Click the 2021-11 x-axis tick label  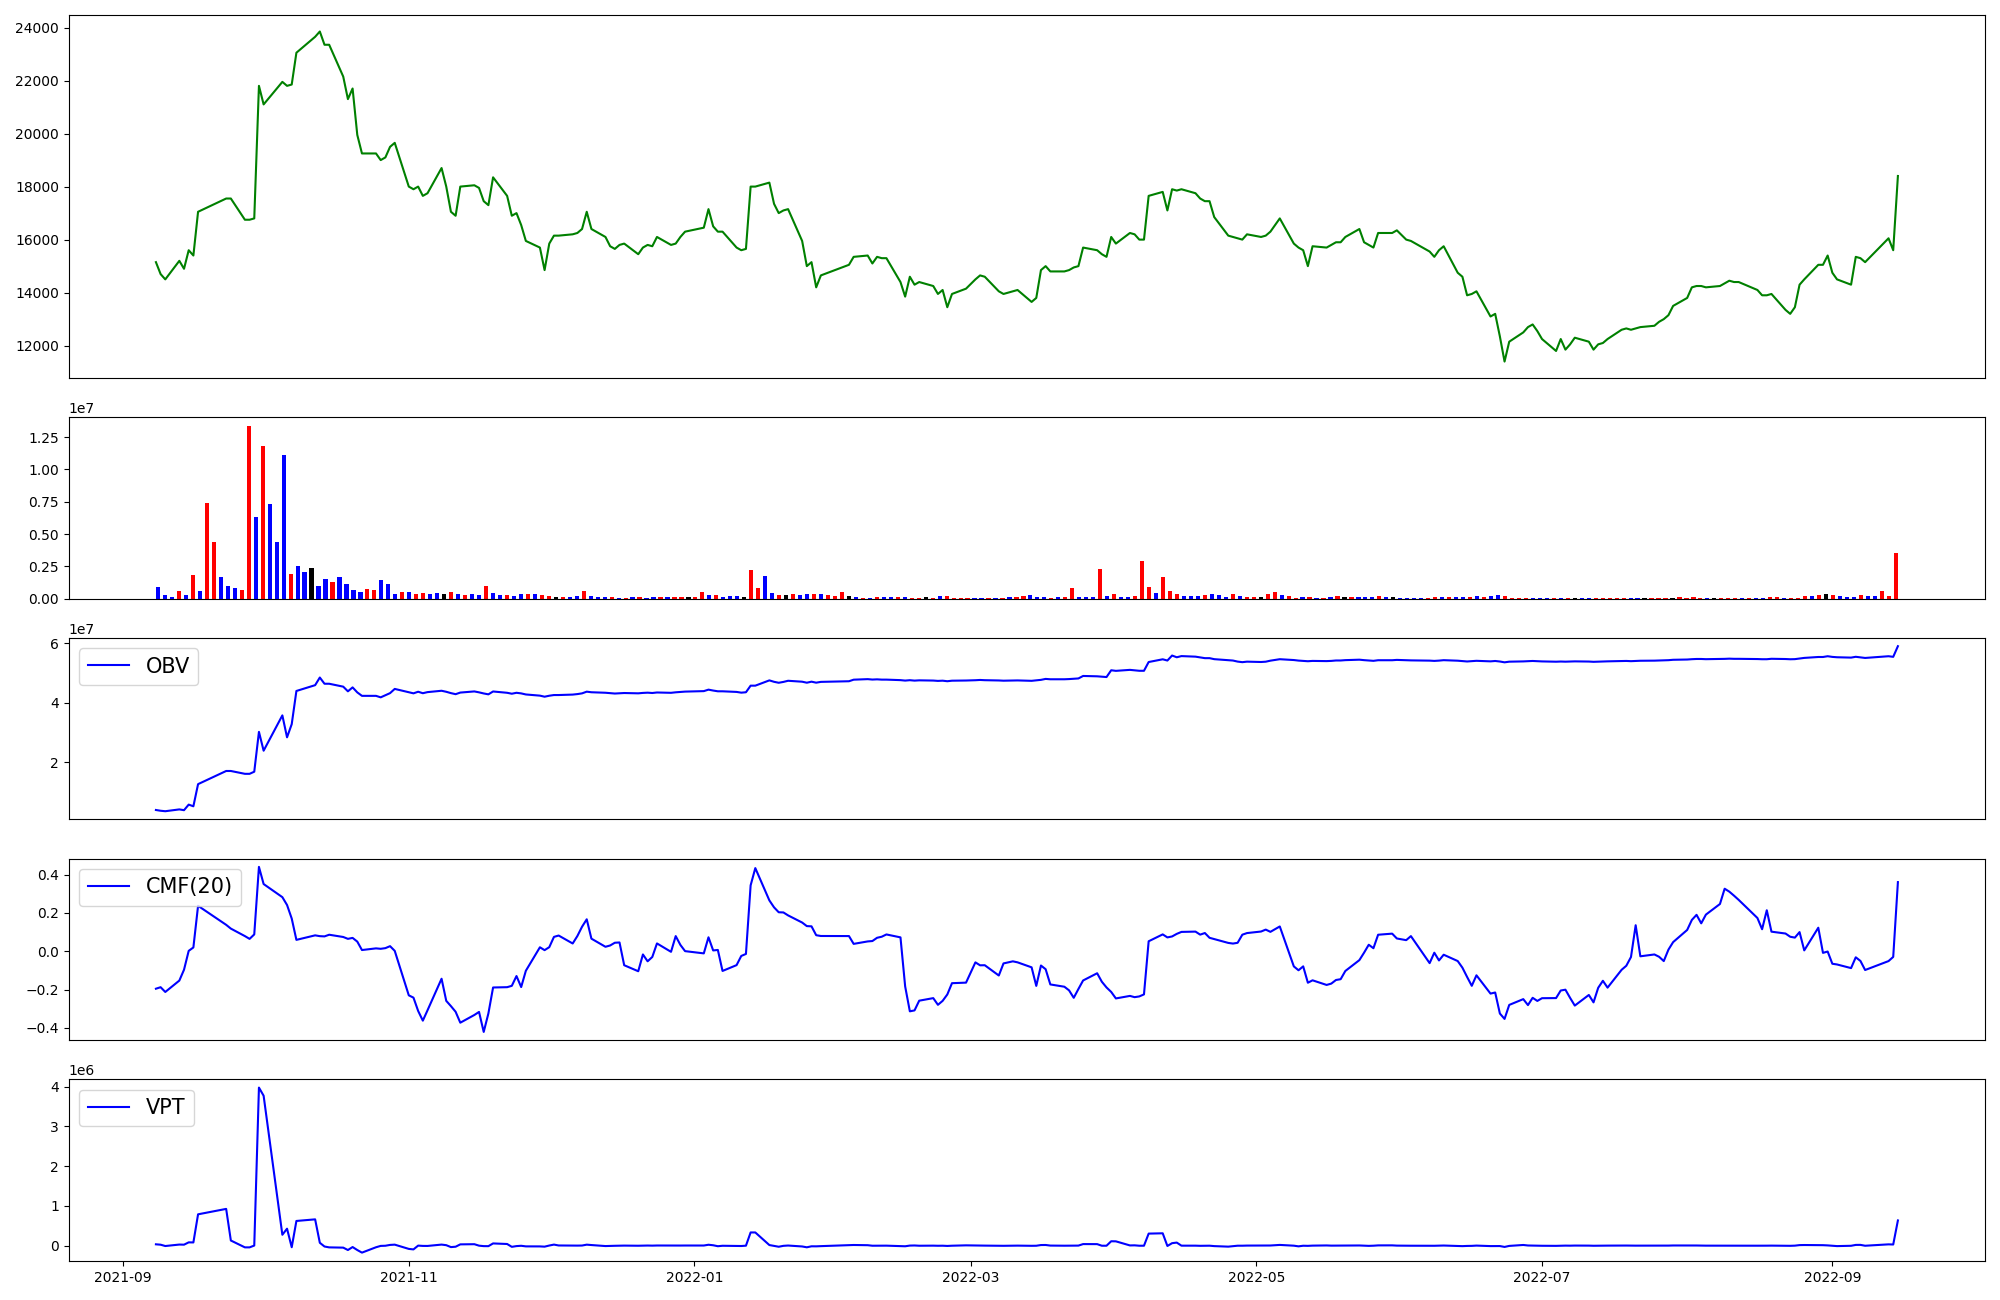click(409, 1277)
